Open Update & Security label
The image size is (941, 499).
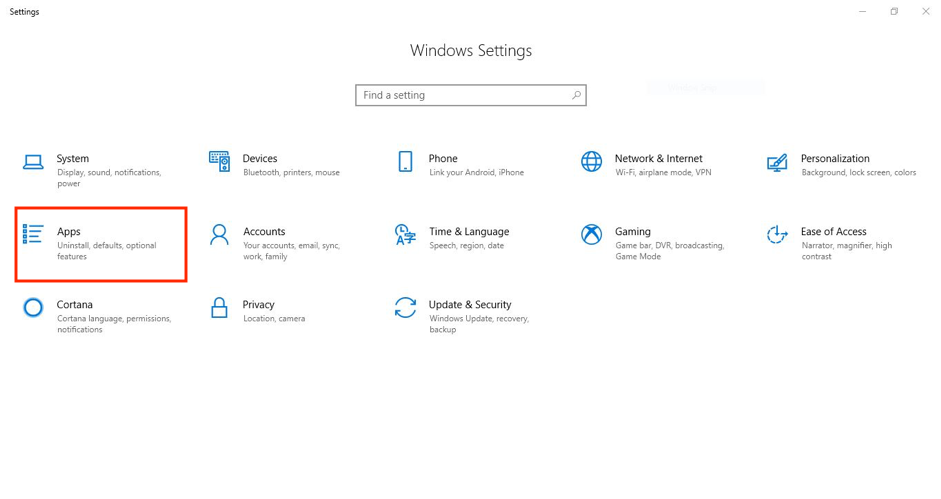pos(470,305)
